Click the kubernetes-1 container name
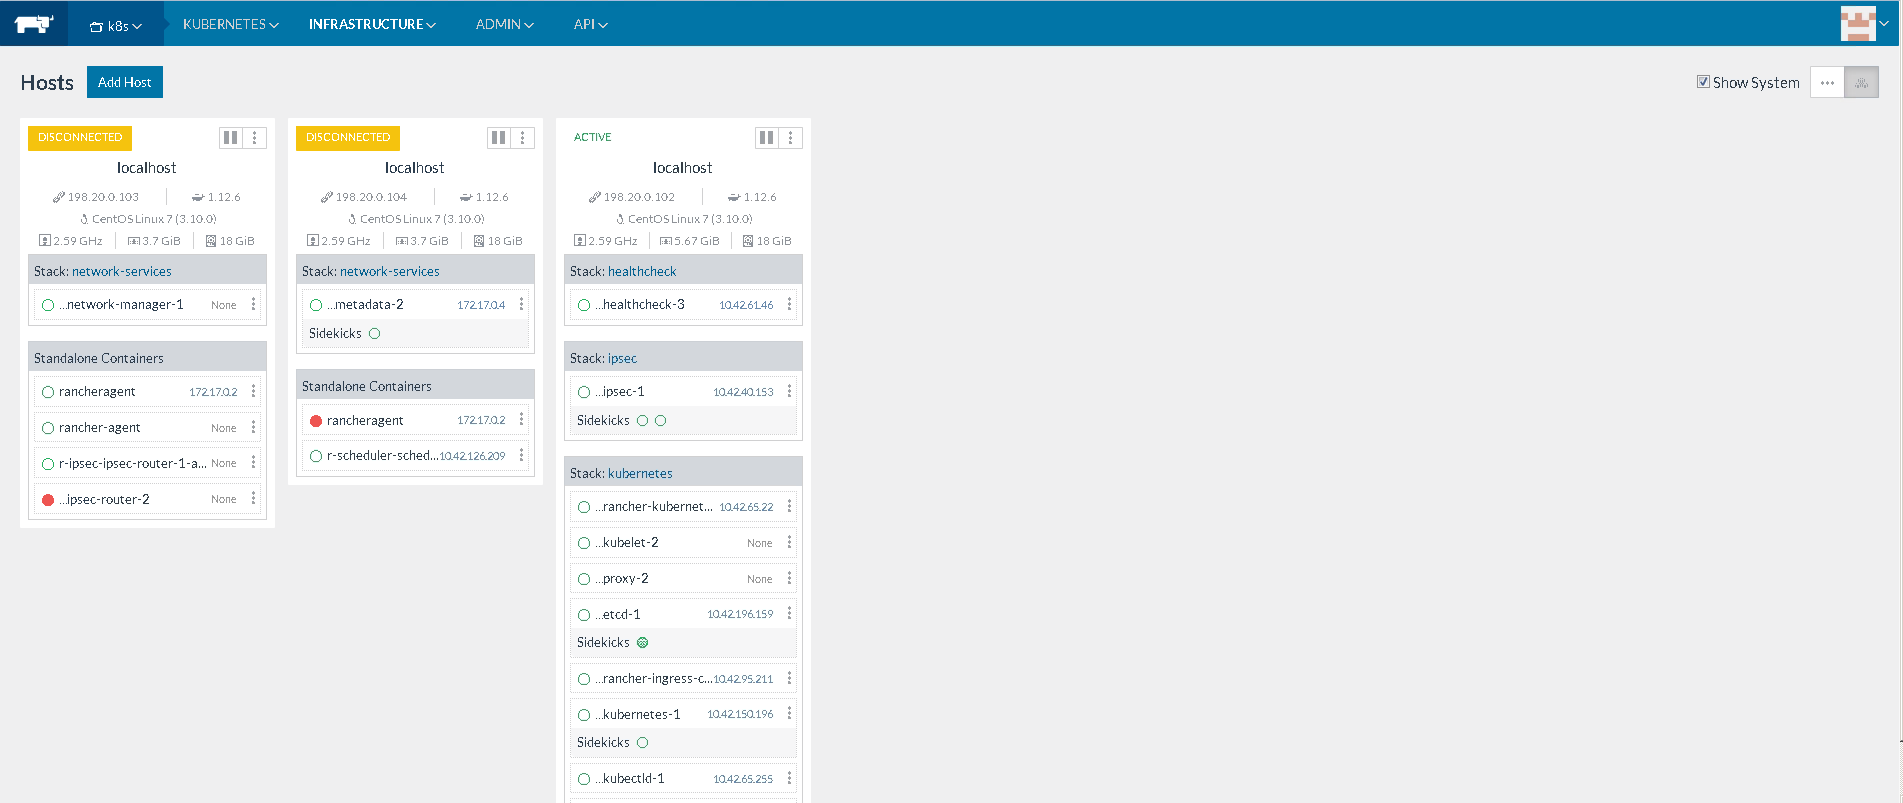The image size is (1903, 803). 638,715
